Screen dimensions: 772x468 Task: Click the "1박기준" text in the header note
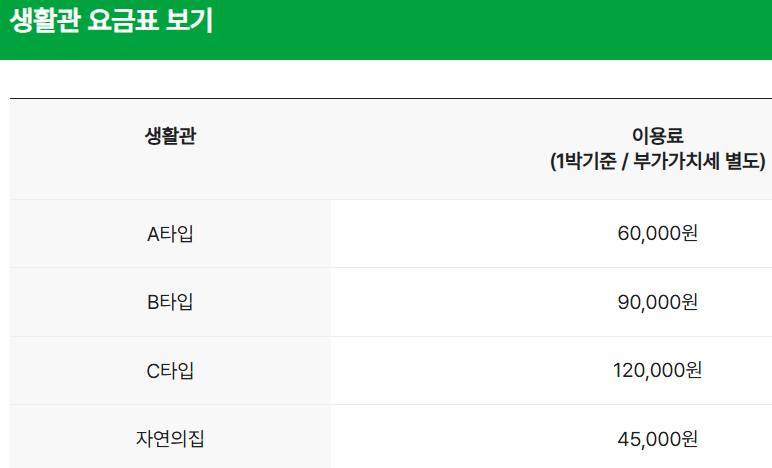[x=584, y=161]
